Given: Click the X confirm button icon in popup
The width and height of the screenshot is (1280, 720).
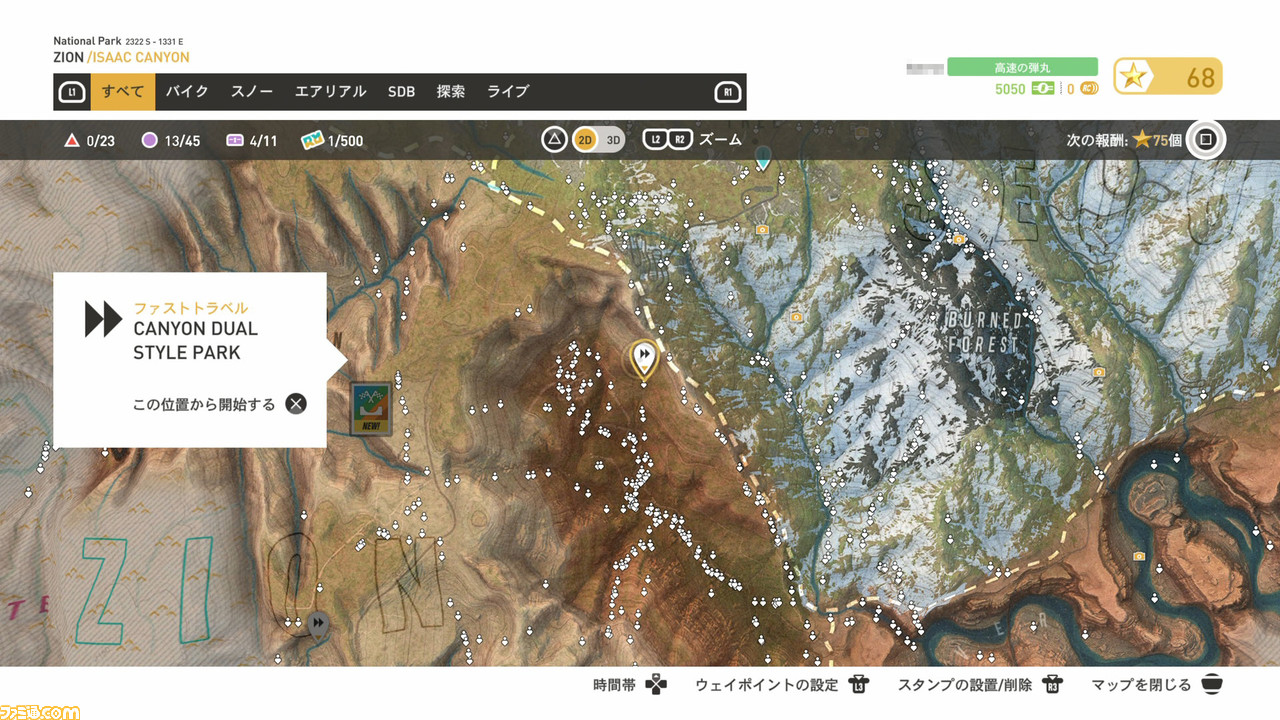Looking at the screenshot, I should (296, 404).
